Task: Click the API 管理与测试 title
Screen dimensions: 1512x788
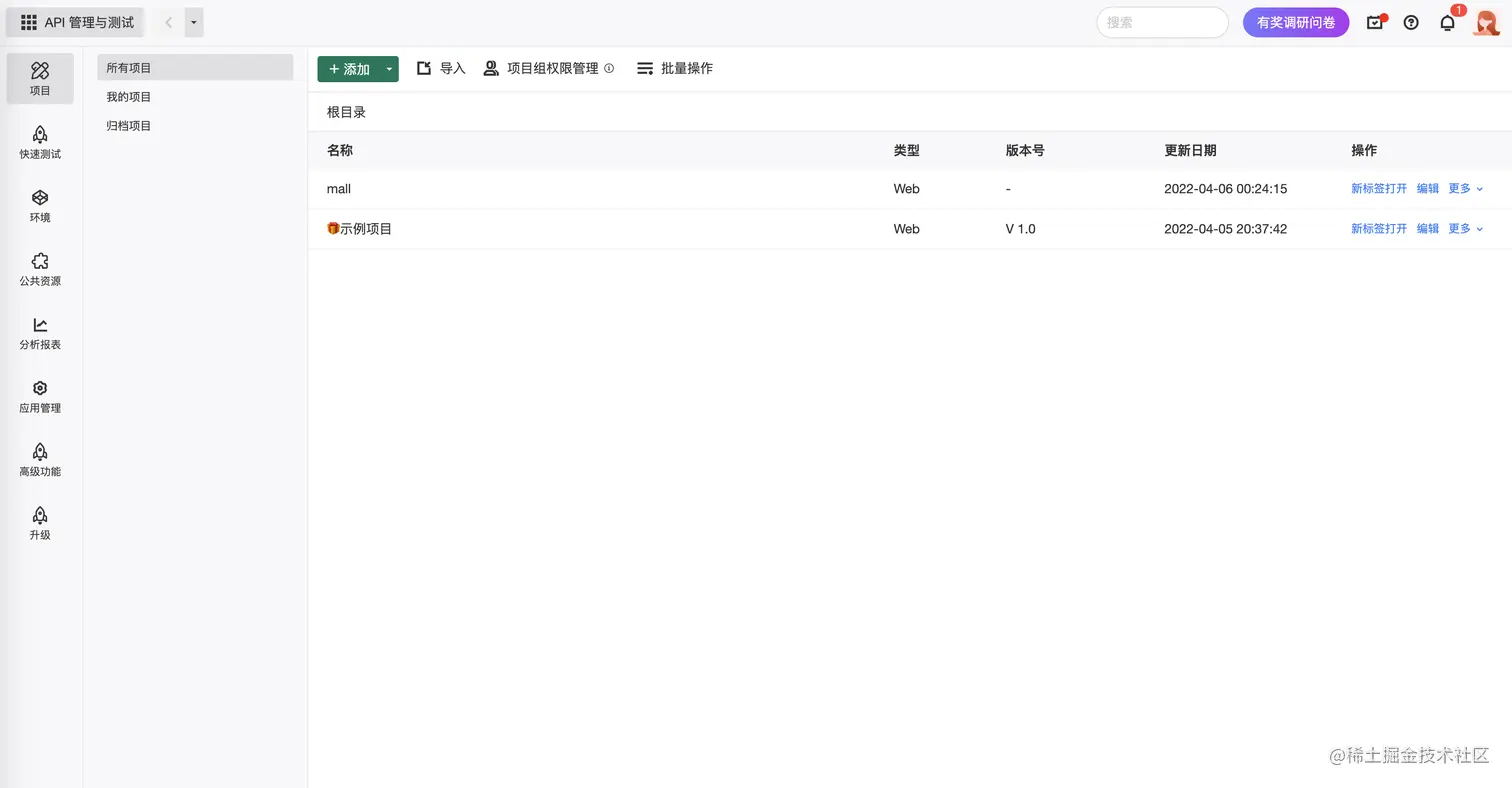Action: (89, 22)
